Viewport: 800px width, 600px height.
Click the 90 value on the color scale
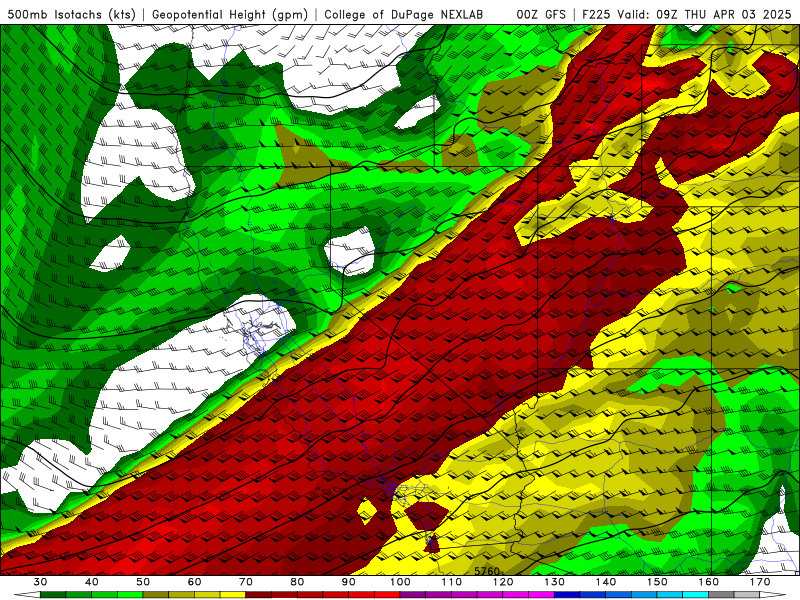click(349, 582)
